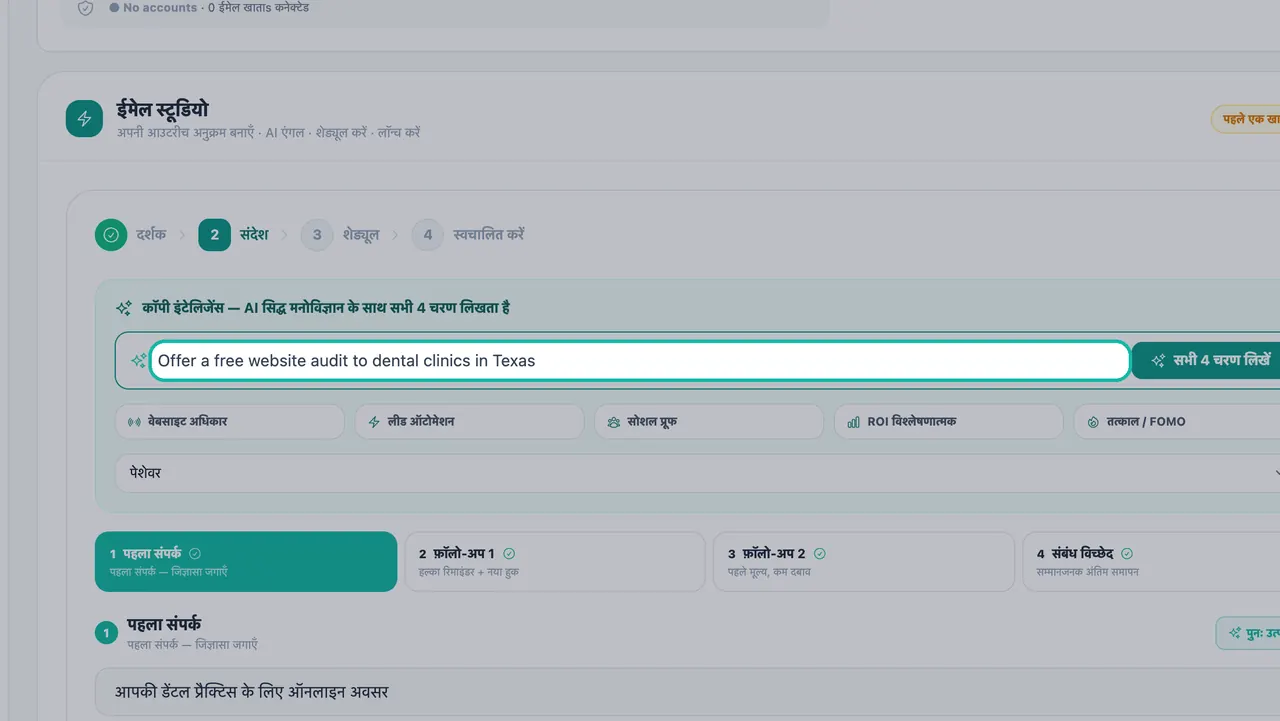Click the subject line आपकी डेंटल प्रैक्टिस field
Viewport: 1280px width, 721px height.
tap(688, 692)
